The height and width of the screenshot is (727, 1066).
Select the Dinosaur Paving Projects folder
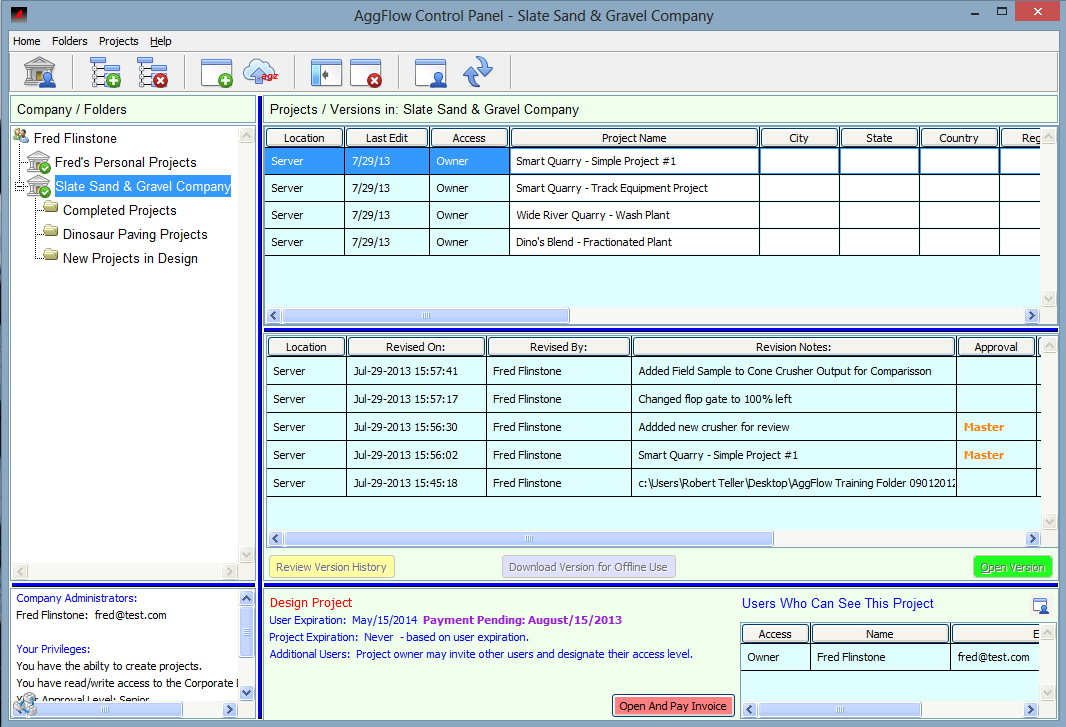click(x=135, y=234)
